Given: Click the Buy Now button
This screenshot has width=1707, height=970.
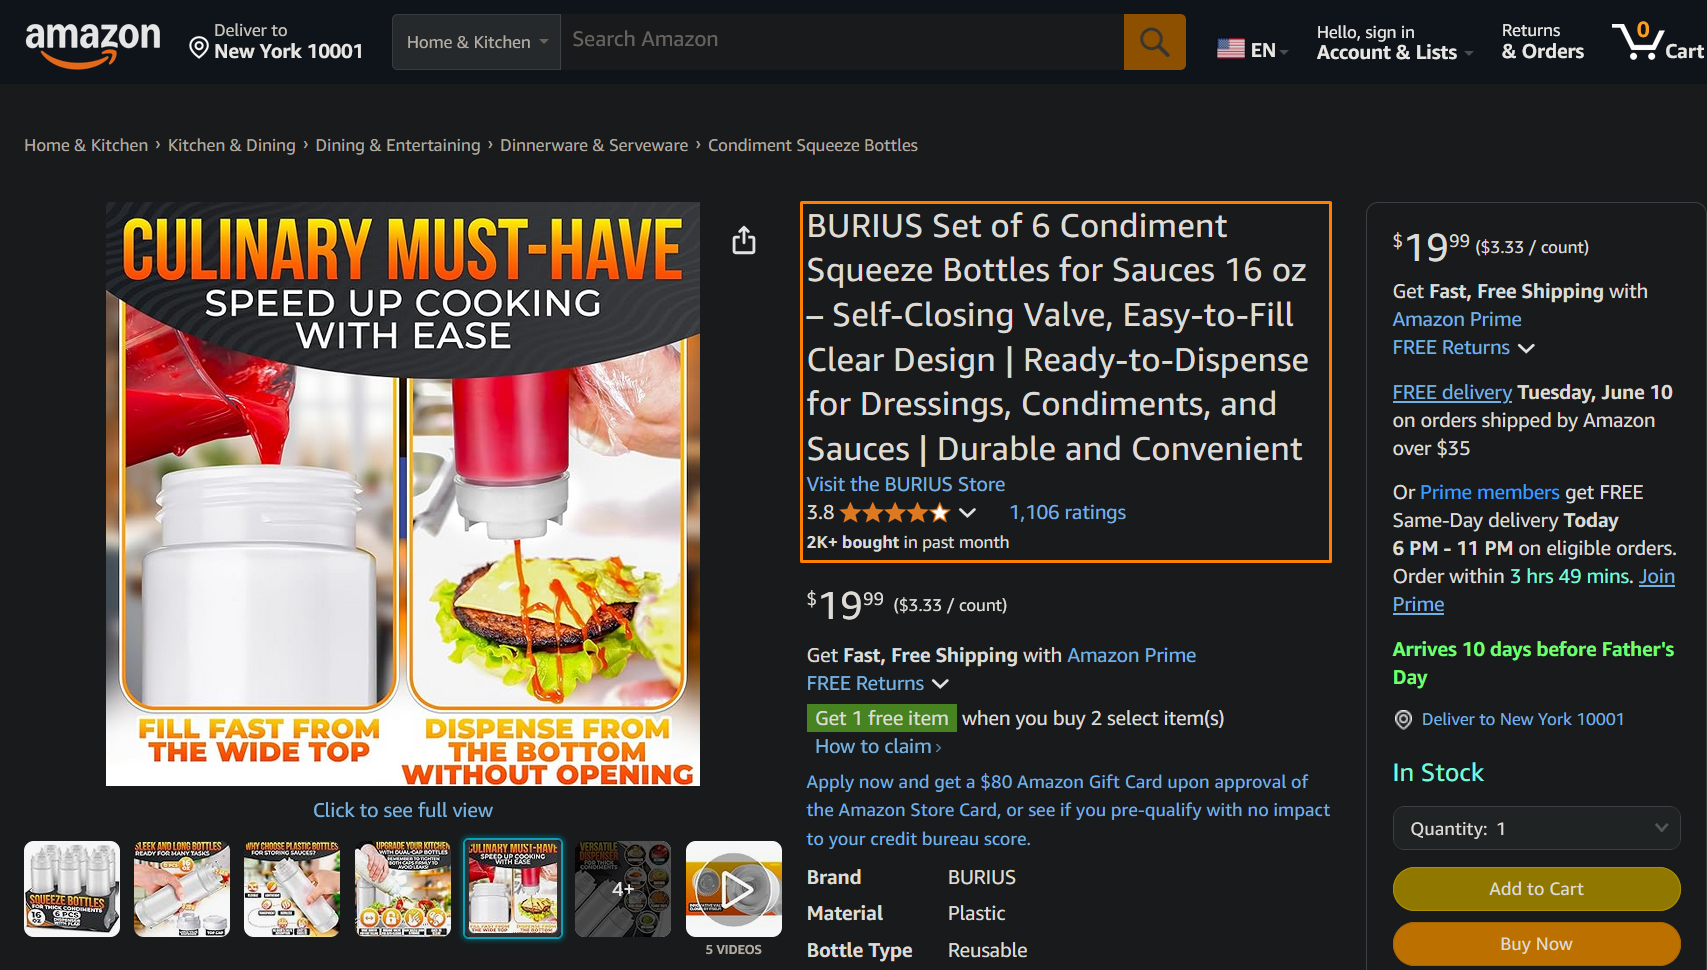Looking at the screenshot, I should point(1536,944).
